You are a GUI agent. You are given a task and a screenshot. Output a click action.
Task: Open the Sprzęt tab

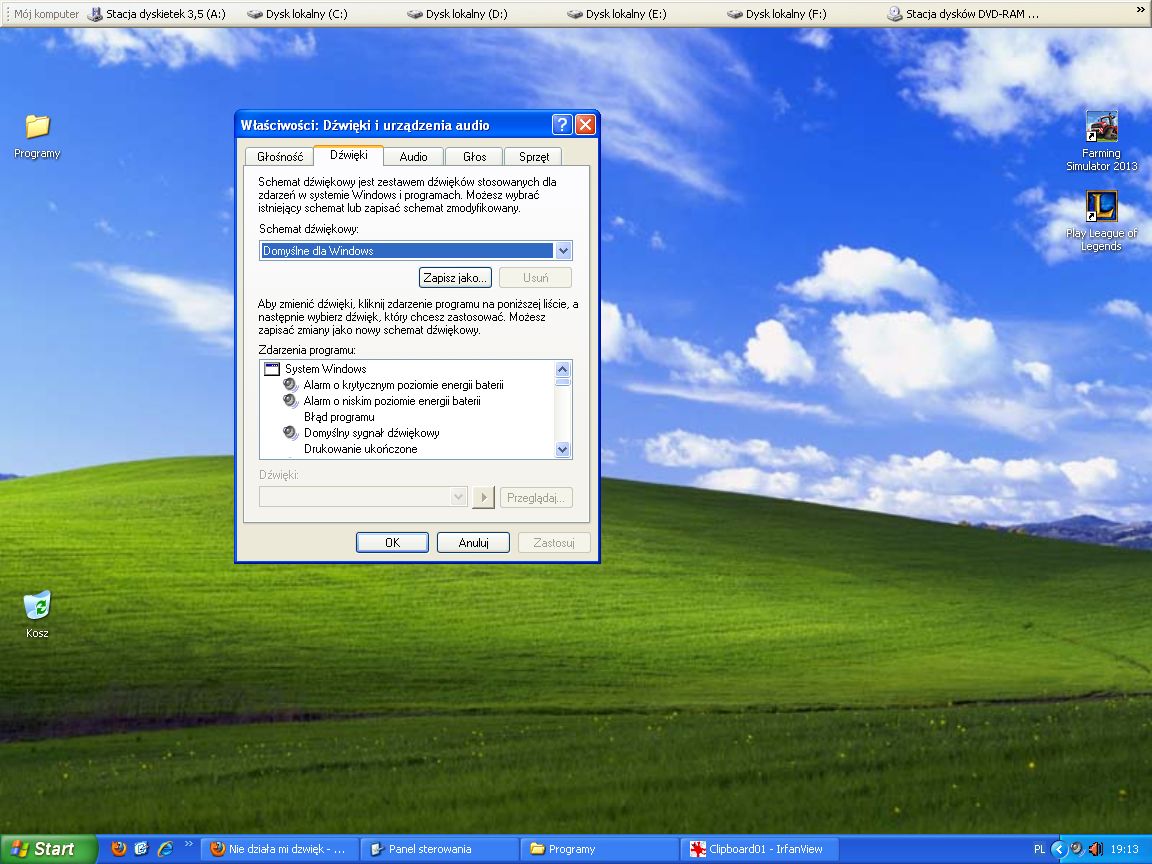tap(534, 156)
